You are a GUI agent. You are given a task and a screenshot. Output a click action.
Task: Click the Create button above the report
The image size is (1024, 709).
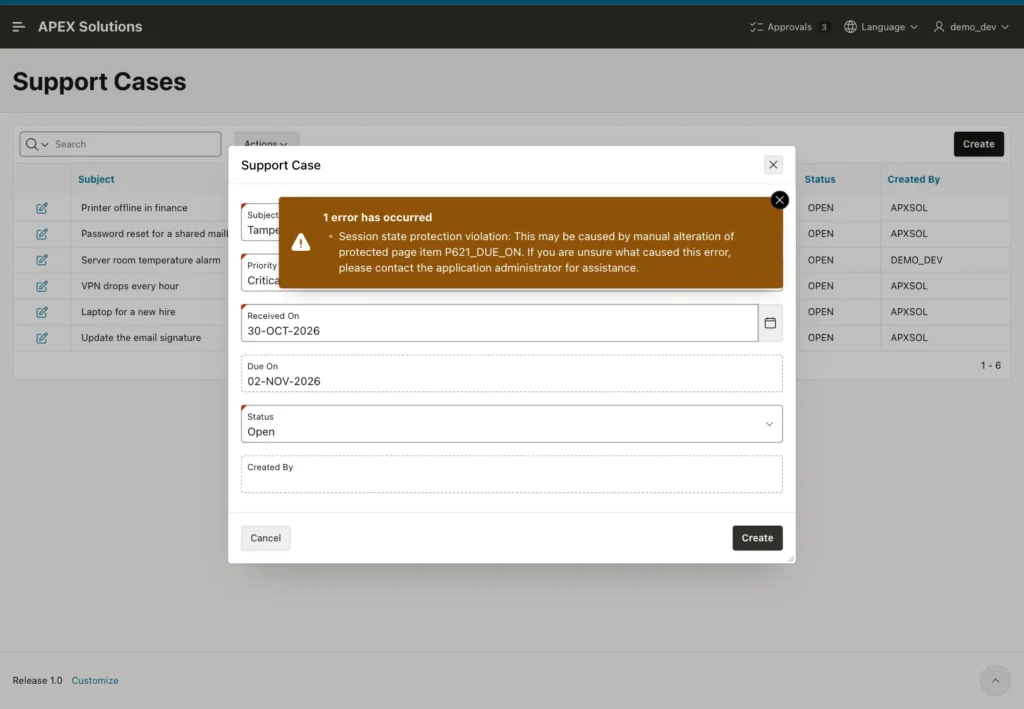(978, 144)
